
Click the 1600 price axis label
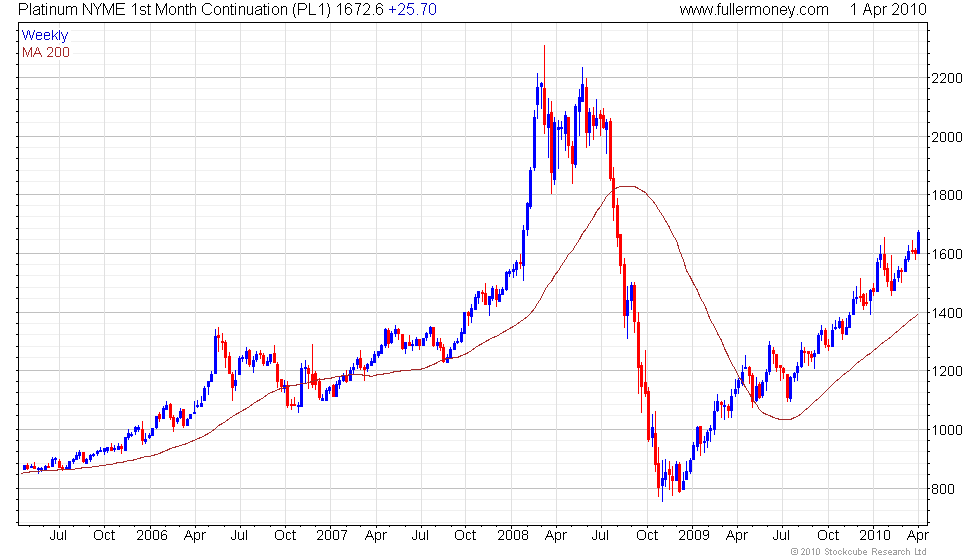point(947,254)
